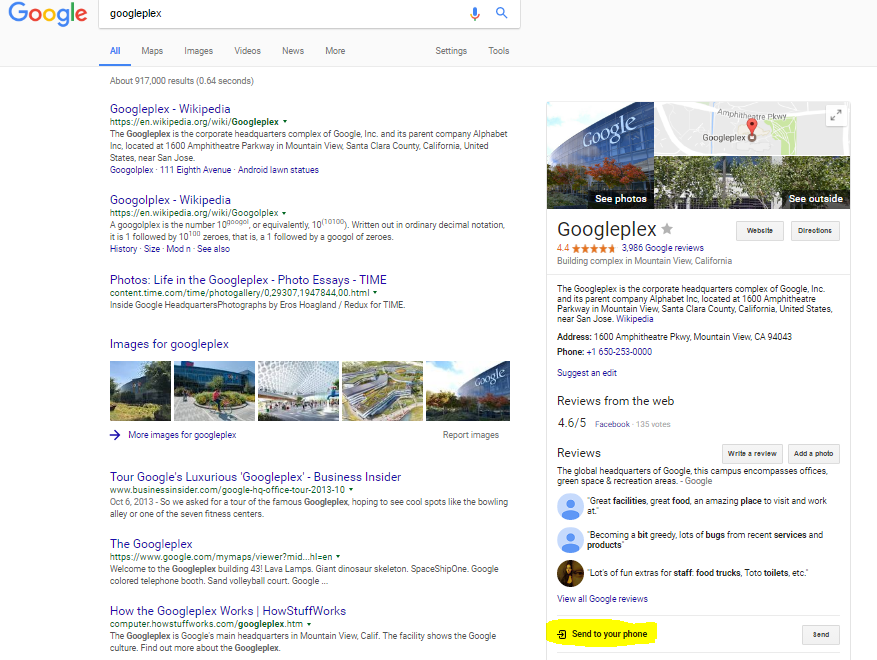Screen dimensions: 877x660
Task: Click Report images
Action: [x=471, y=435]
